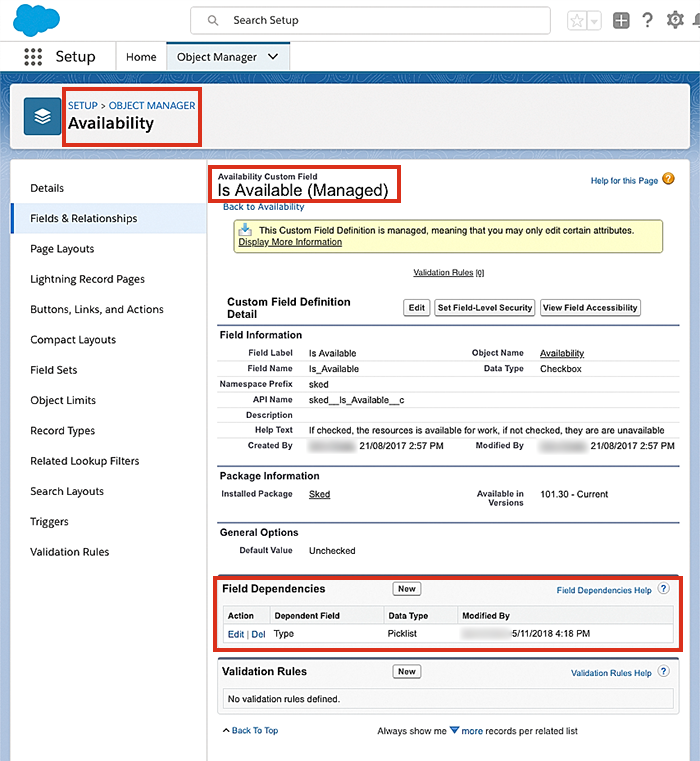Viewport: 700px width, 761px height.
Task: Open Related Lookup Filters in sidebar
Action: 85,461
